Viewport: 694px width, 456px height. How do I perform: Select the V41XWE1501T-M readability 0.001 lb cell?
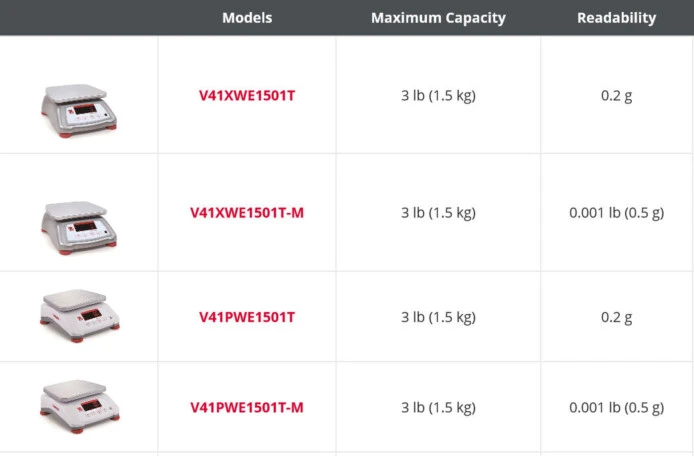pyautogui.click(x=616, y=213)
